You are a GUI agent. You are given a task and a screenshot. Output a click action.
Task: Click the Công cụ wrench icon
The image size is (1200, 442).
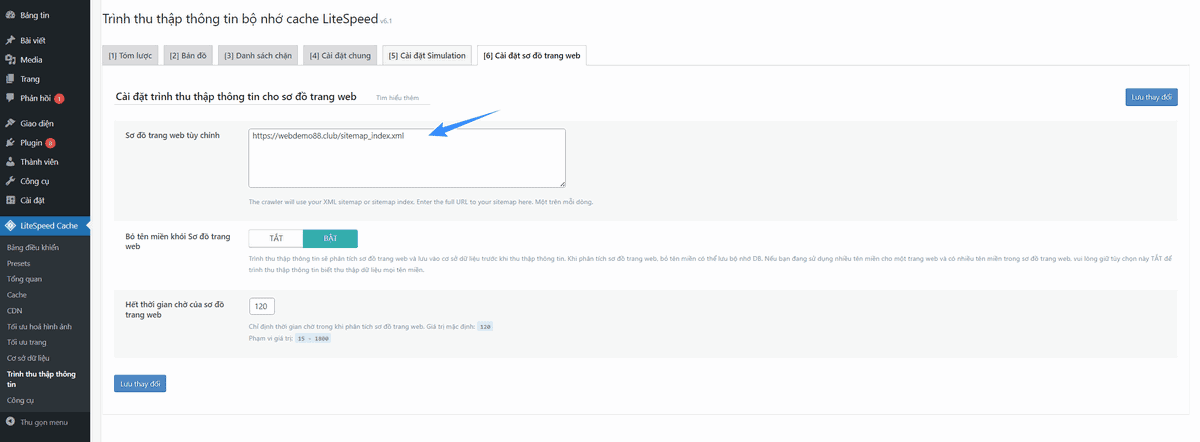tap(10, 181)
